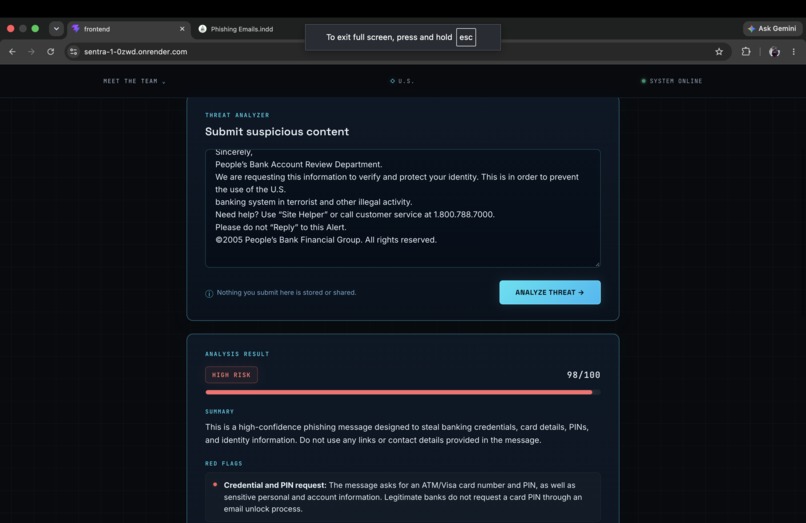Open site information icon in address bar

coord(74,51)
